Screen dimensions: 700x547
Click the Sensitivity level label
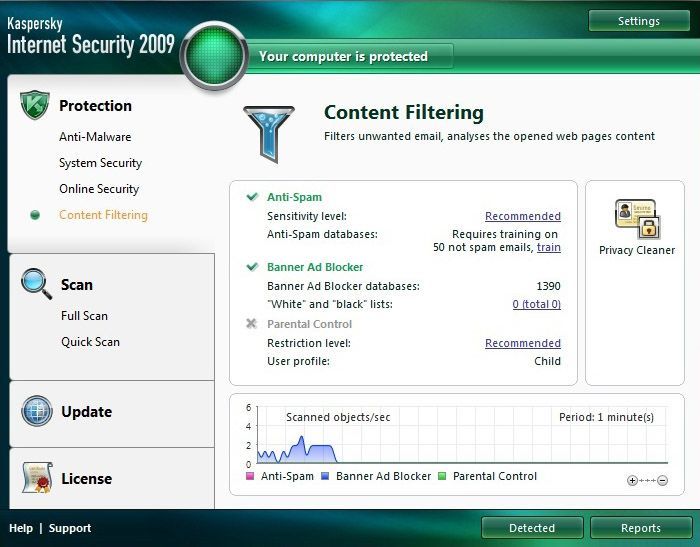pyautogui.click(x=307, y=216)
